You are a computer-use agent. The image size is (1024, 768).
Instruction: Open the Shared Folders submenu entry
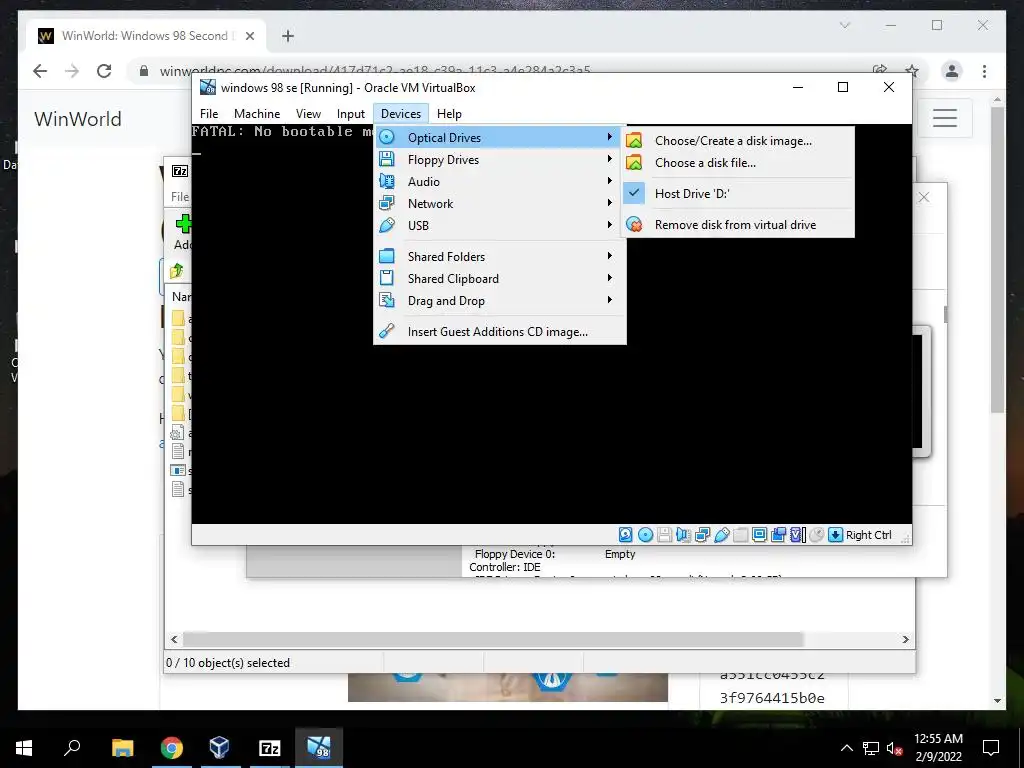point(500,257)
